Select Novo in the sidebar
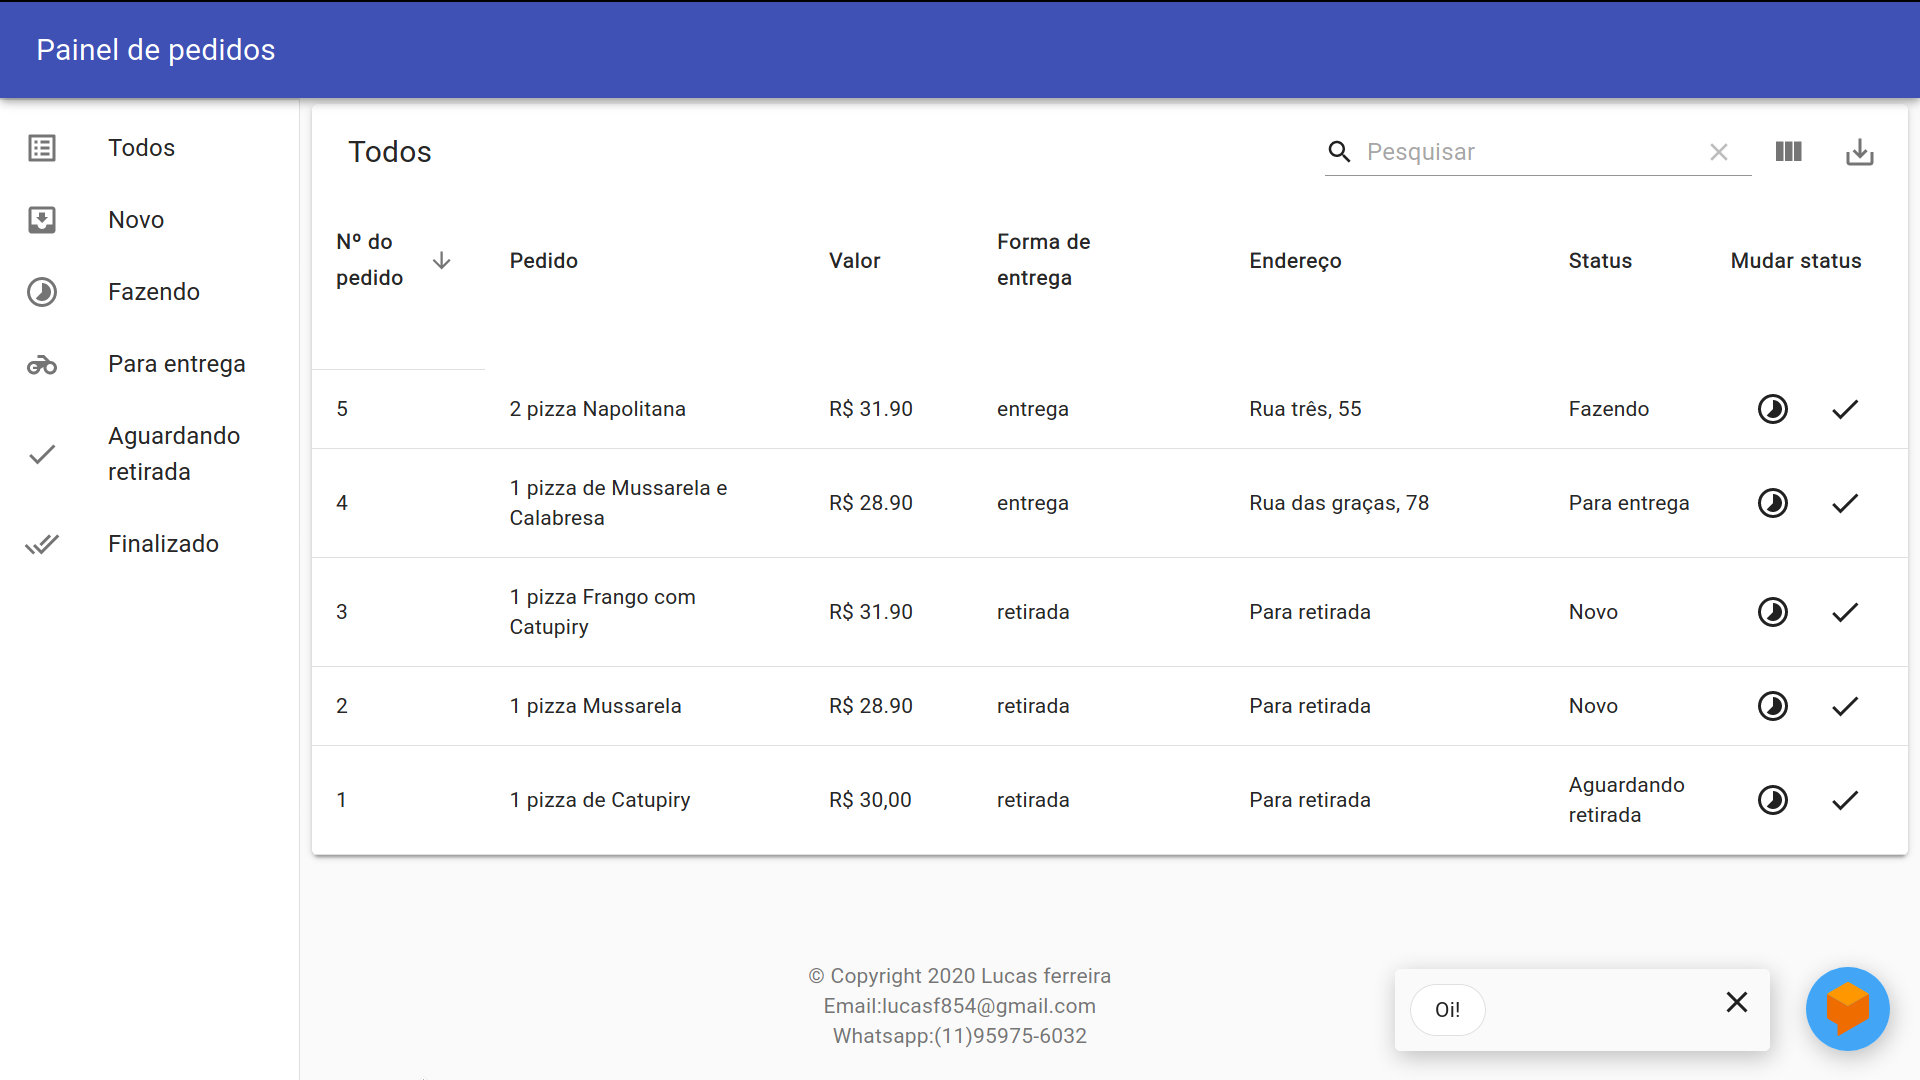Screen dimensions: 1920x1080 [x=136, y=220]
